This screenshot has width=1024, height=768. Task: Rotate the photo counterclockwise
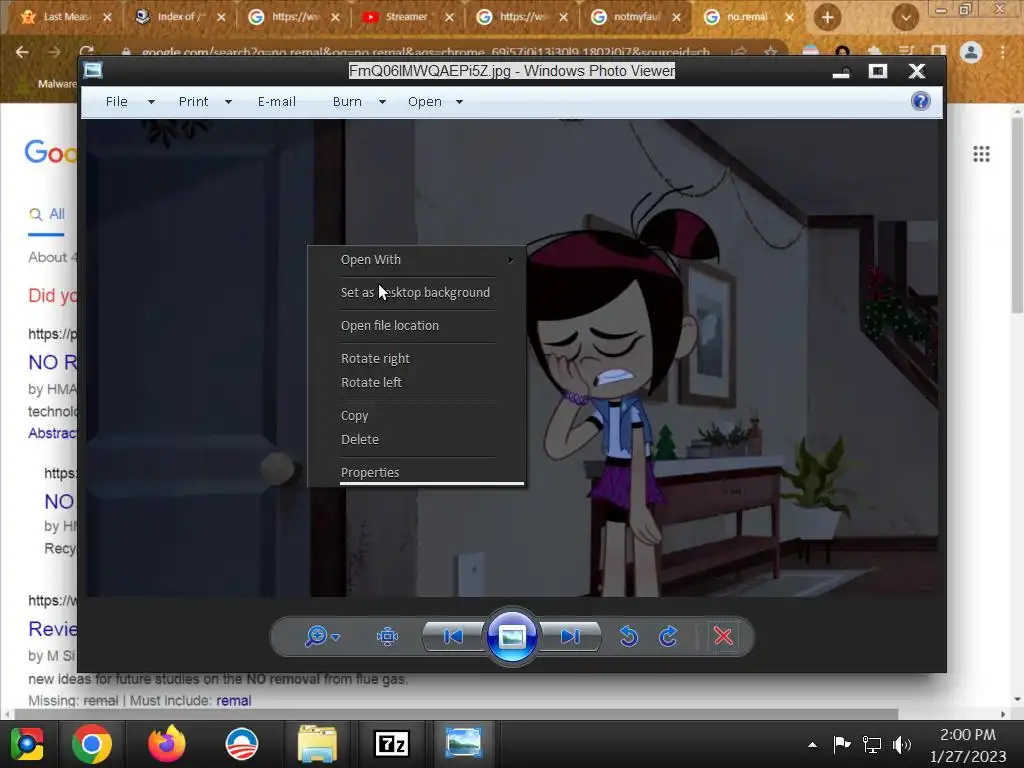pos(628,636)
